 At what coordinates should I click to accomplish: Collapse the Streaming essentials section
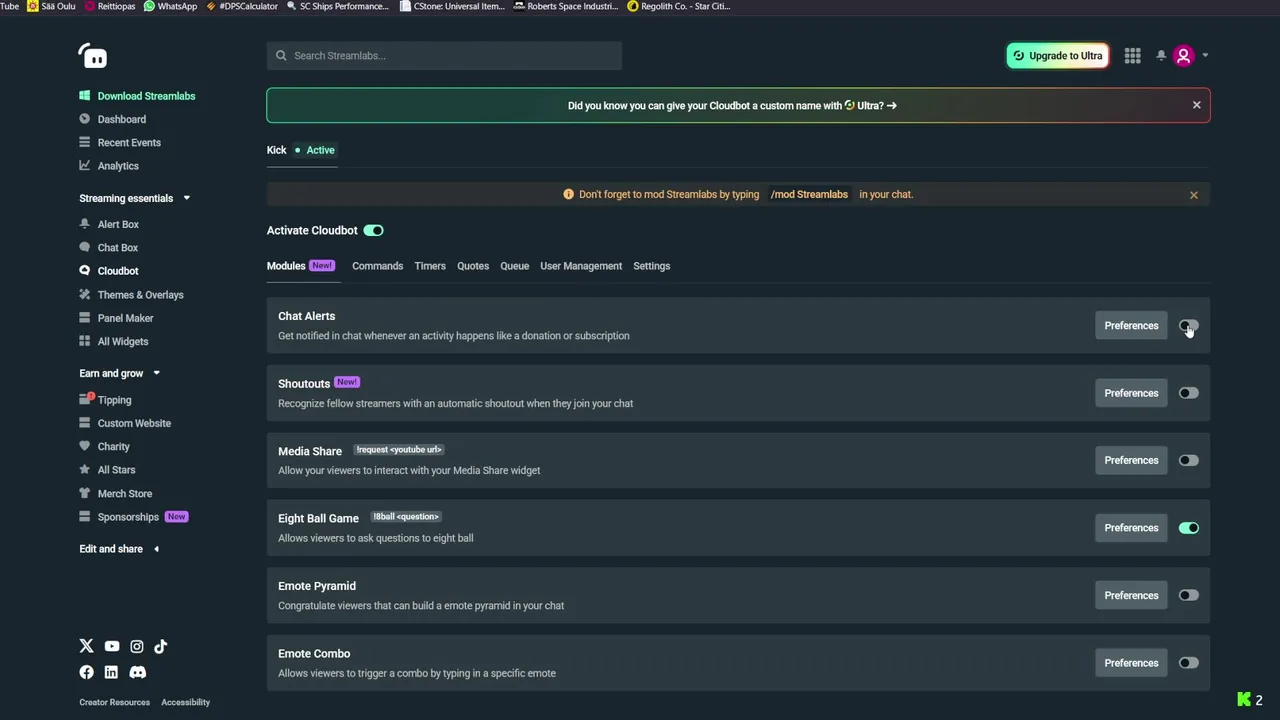186,198
